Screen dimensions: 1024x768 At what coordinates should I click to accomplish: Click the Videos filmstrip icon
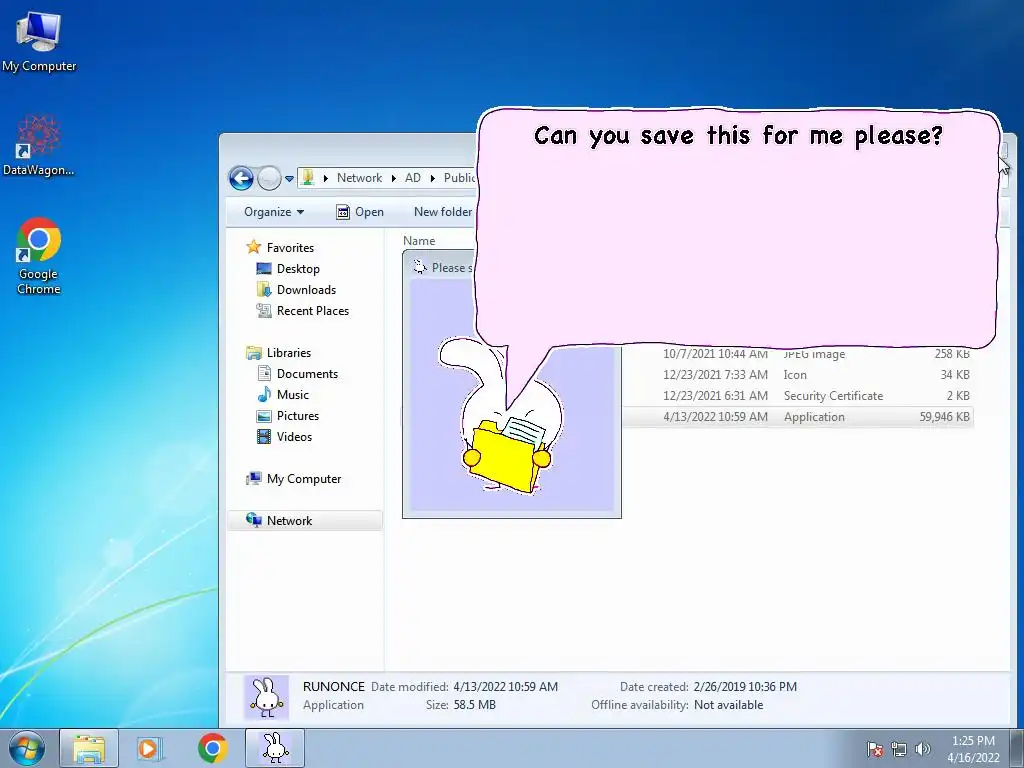tap(264, 436)
